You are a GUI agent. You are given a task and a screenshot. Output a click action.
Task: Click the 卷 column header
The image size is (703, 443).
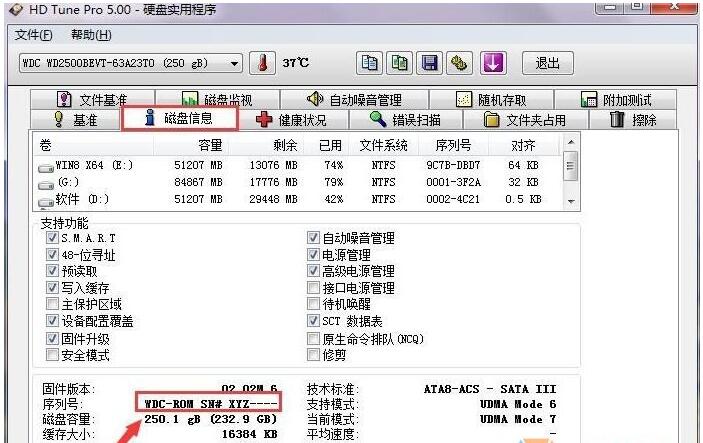94,145
